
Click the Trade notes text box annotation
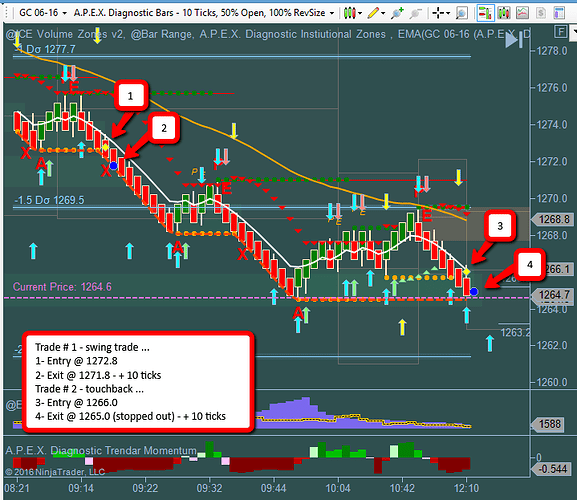(x=138, y=382)
